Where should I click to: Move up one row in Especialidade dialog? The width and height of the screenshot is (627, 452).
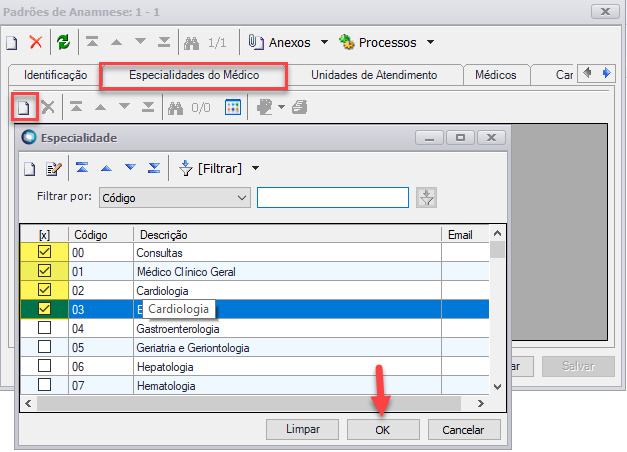coord(106,168)
